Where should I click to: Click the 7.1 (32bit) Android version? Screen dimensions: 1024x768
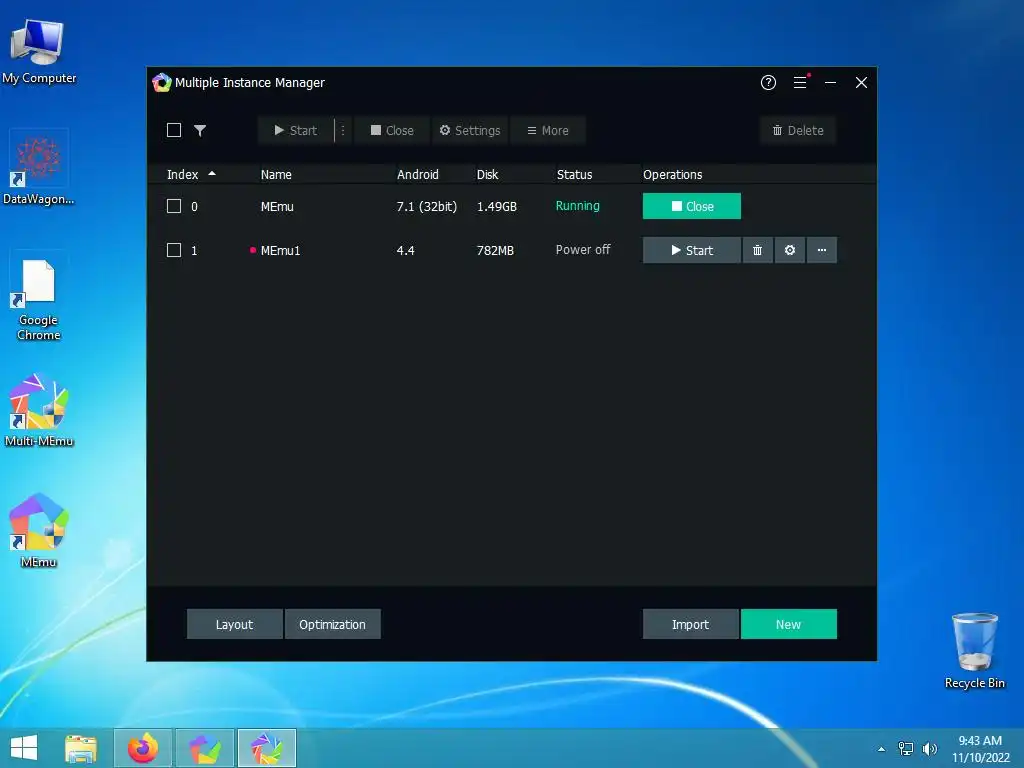(x=426, y=206)
